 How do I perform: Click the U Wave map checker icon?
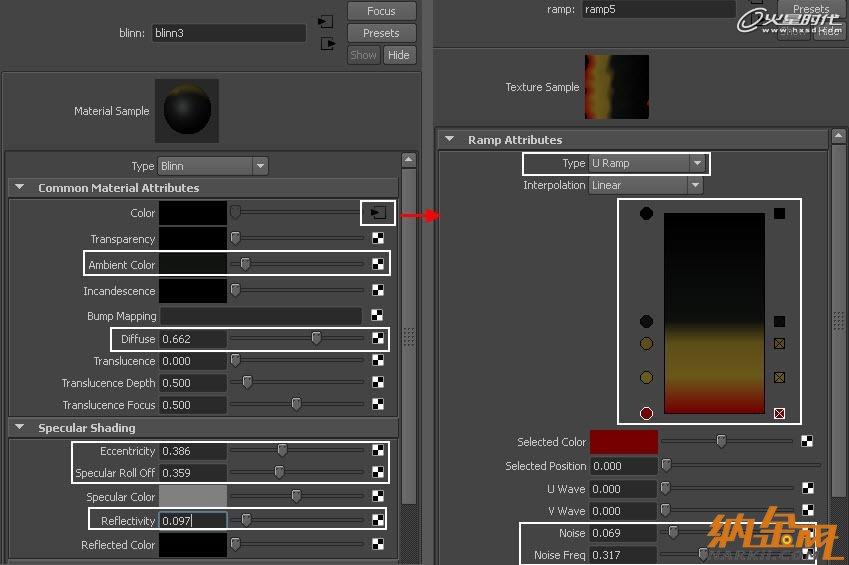(807, 488)
